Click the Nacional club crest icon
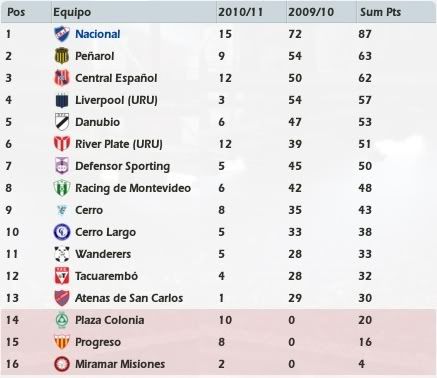 pos(62,34)
